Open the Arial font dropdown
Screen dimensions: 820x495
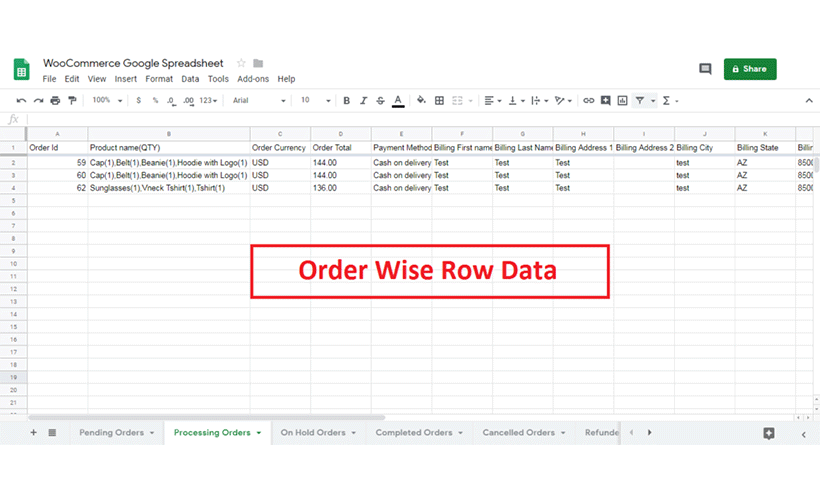click(259, 100)
